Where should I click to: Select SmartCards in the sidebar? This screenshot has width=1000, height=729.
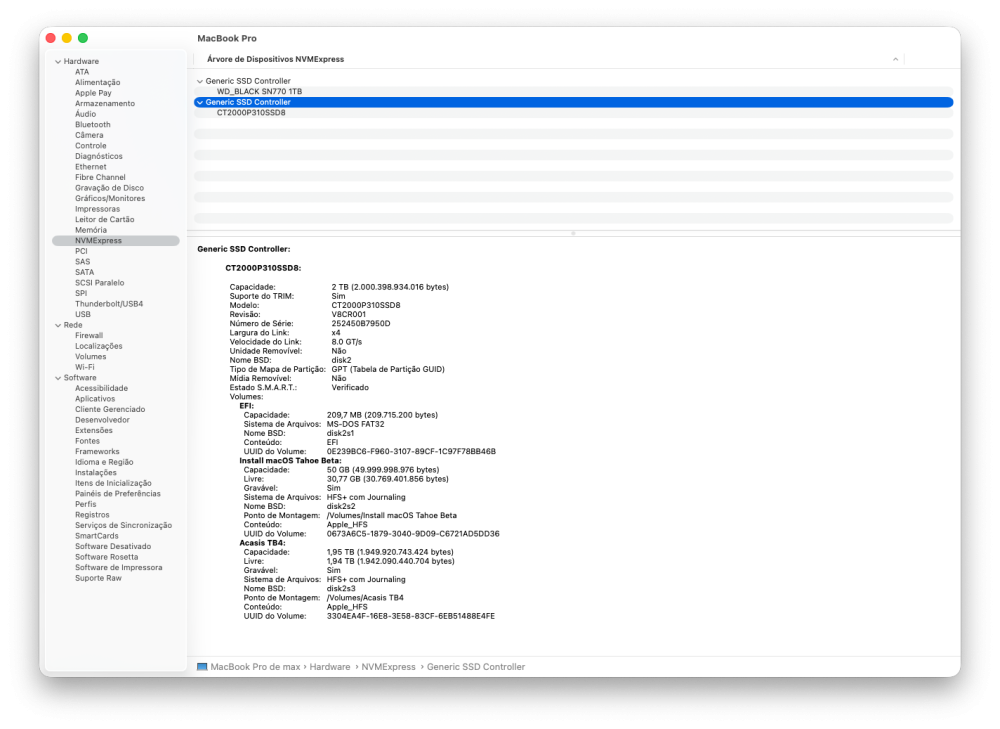96,536
